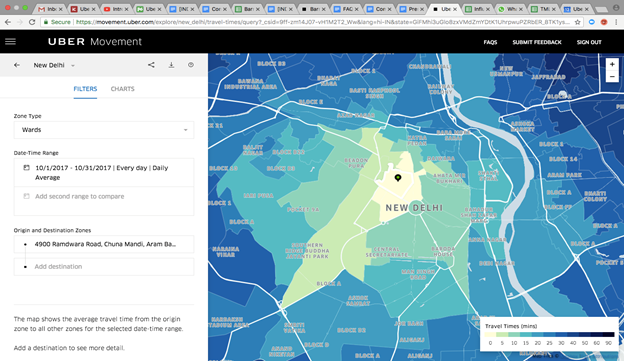The height and width of the screenshot is (361, 624).
Task: Reload the page with the refresh icon
Action: point(32,22)
